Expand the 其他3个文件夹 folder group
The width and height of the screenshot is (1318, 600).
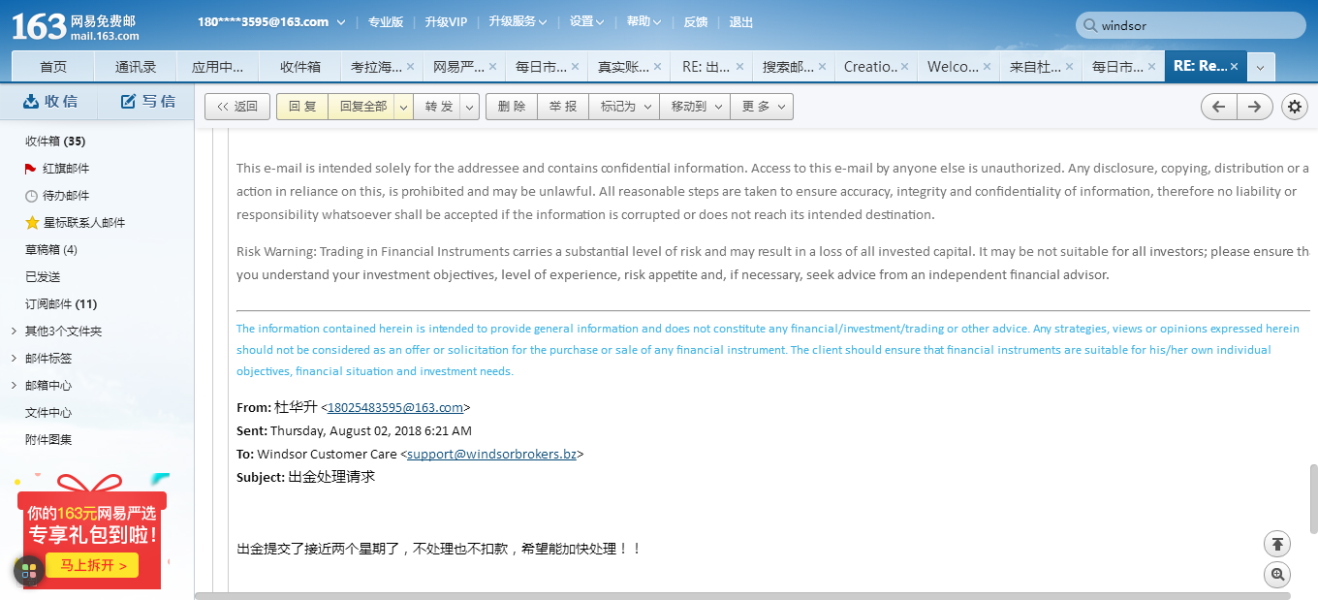point(13,331)
